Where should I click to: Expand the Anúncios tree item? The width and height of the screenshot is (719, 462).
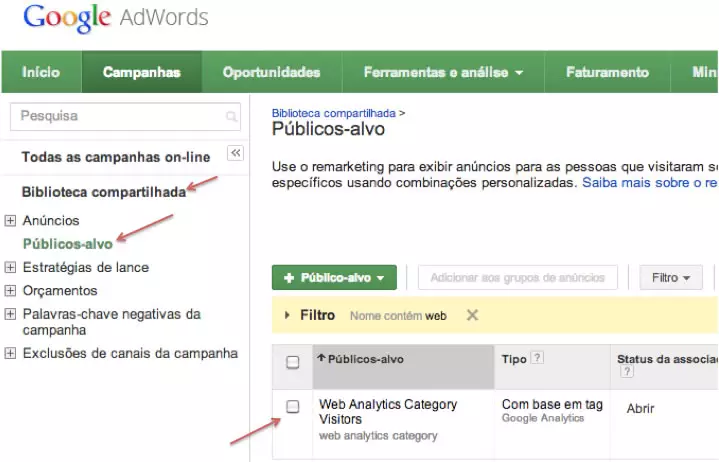(11, 220)
